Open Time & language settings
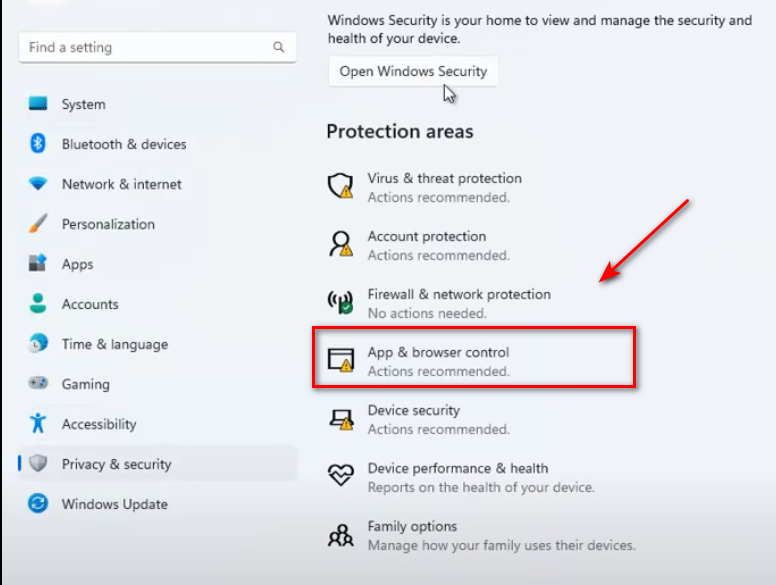The width and height of the screenshot is (776, 585). tap(114, 344)
